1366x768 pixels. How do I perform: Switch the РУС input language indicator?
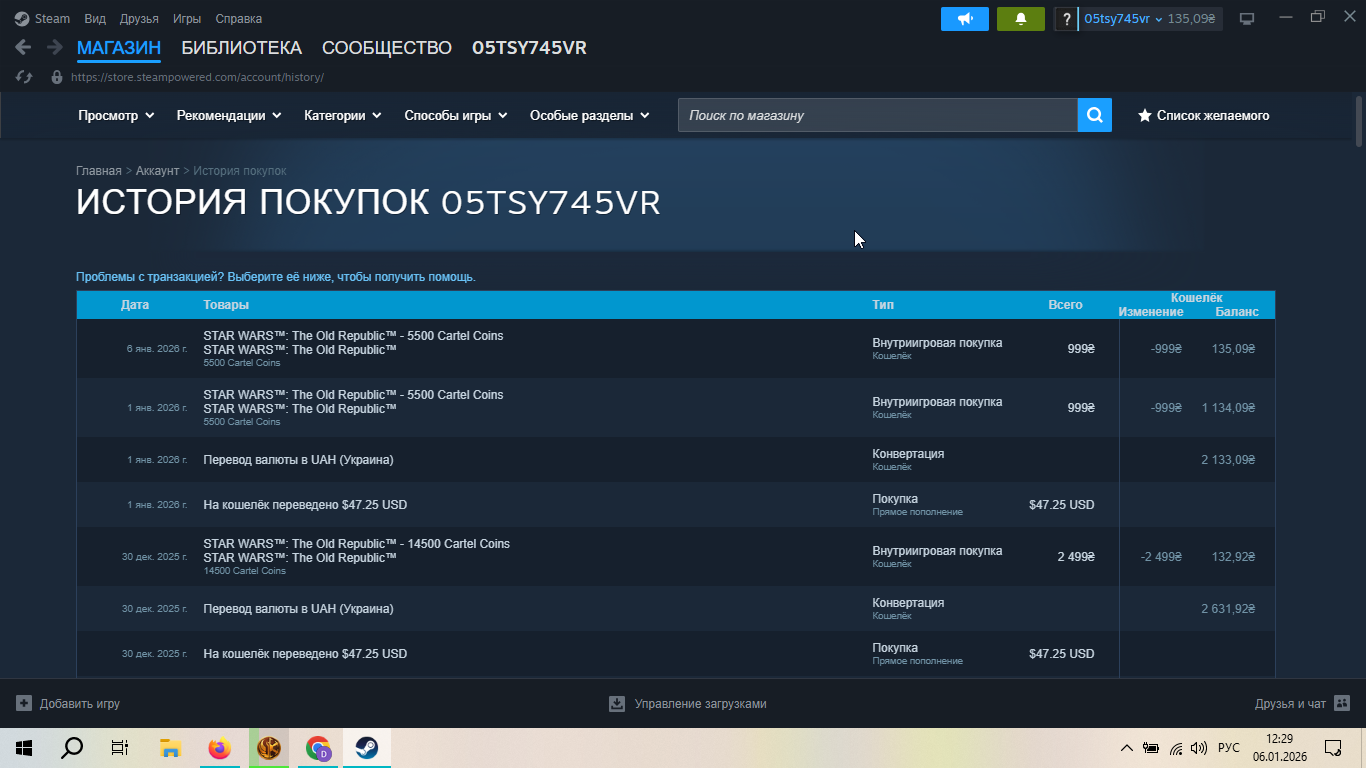pyautogui.click(x=1229, y=748)
